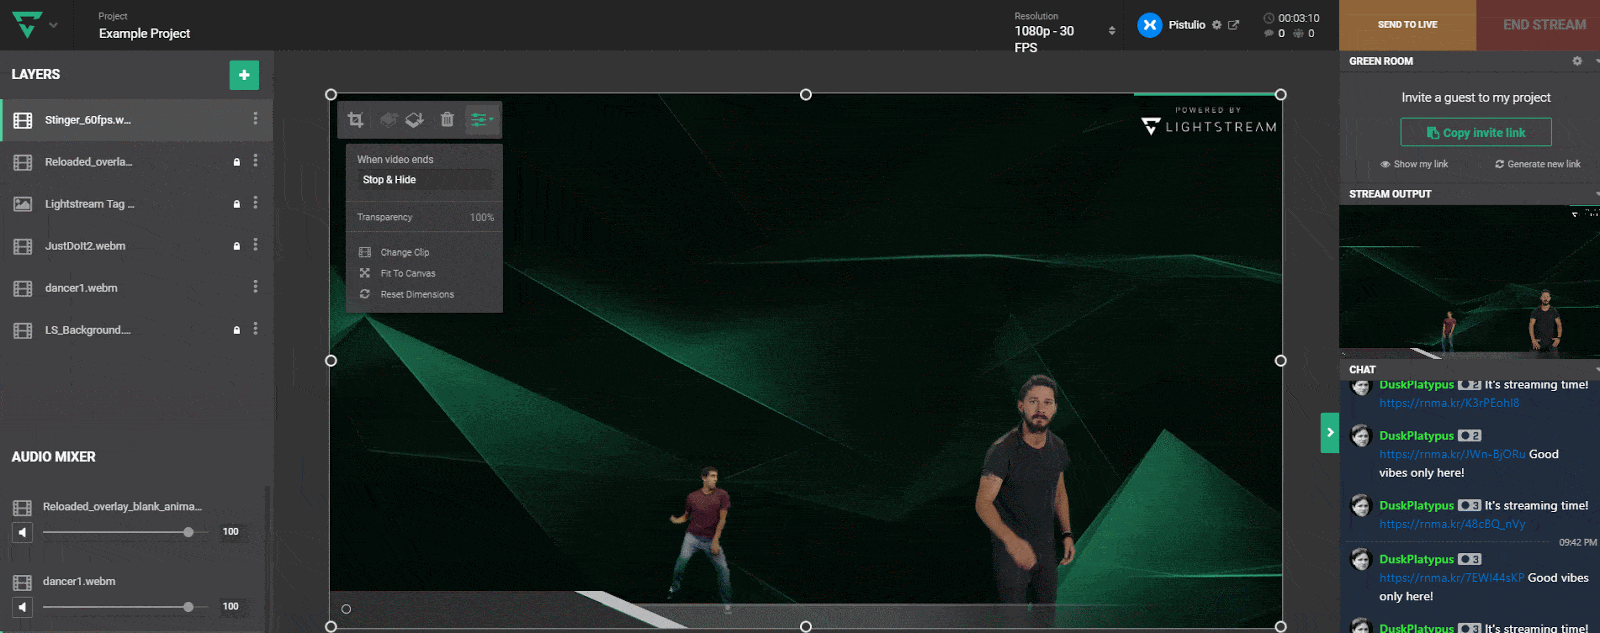Open chat link rnma.kr/7EWI44sKP
Viewport: 1600px width, 633px height.
click(1452, 578)
